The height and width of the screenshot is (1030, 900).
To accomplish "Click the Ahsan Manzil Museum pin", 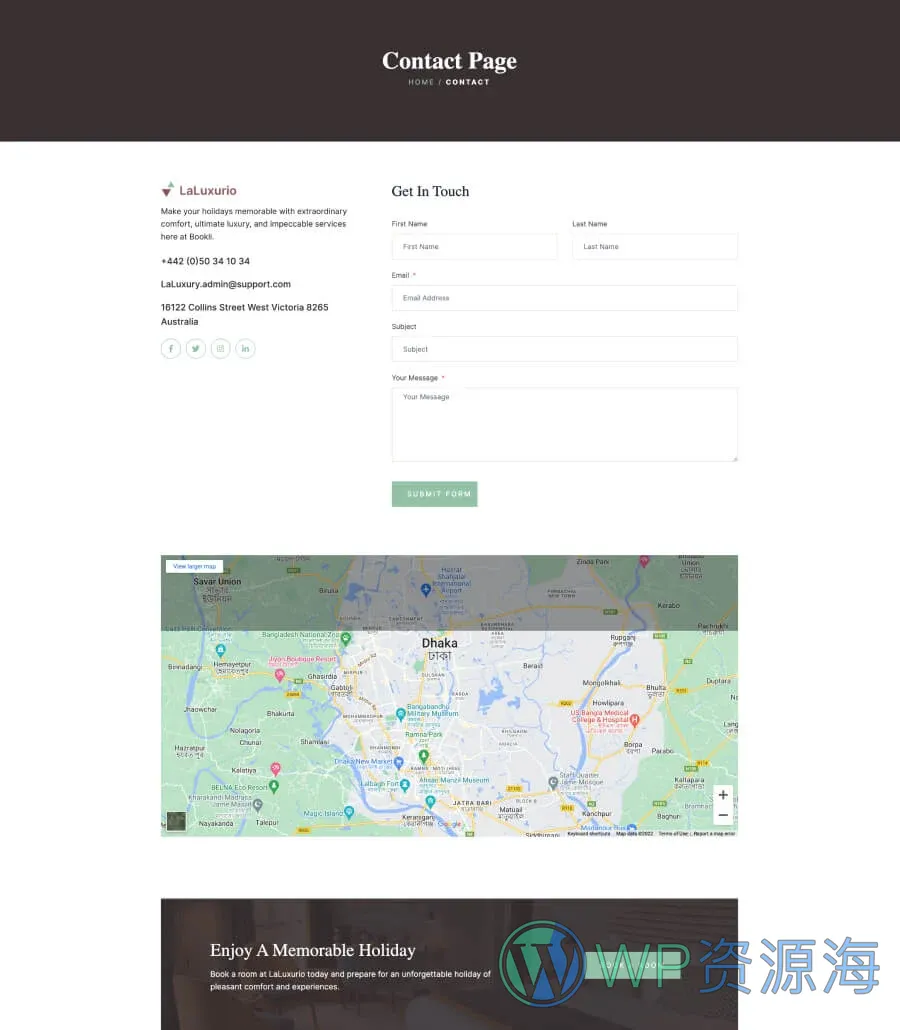I will [x=430, y=801].
